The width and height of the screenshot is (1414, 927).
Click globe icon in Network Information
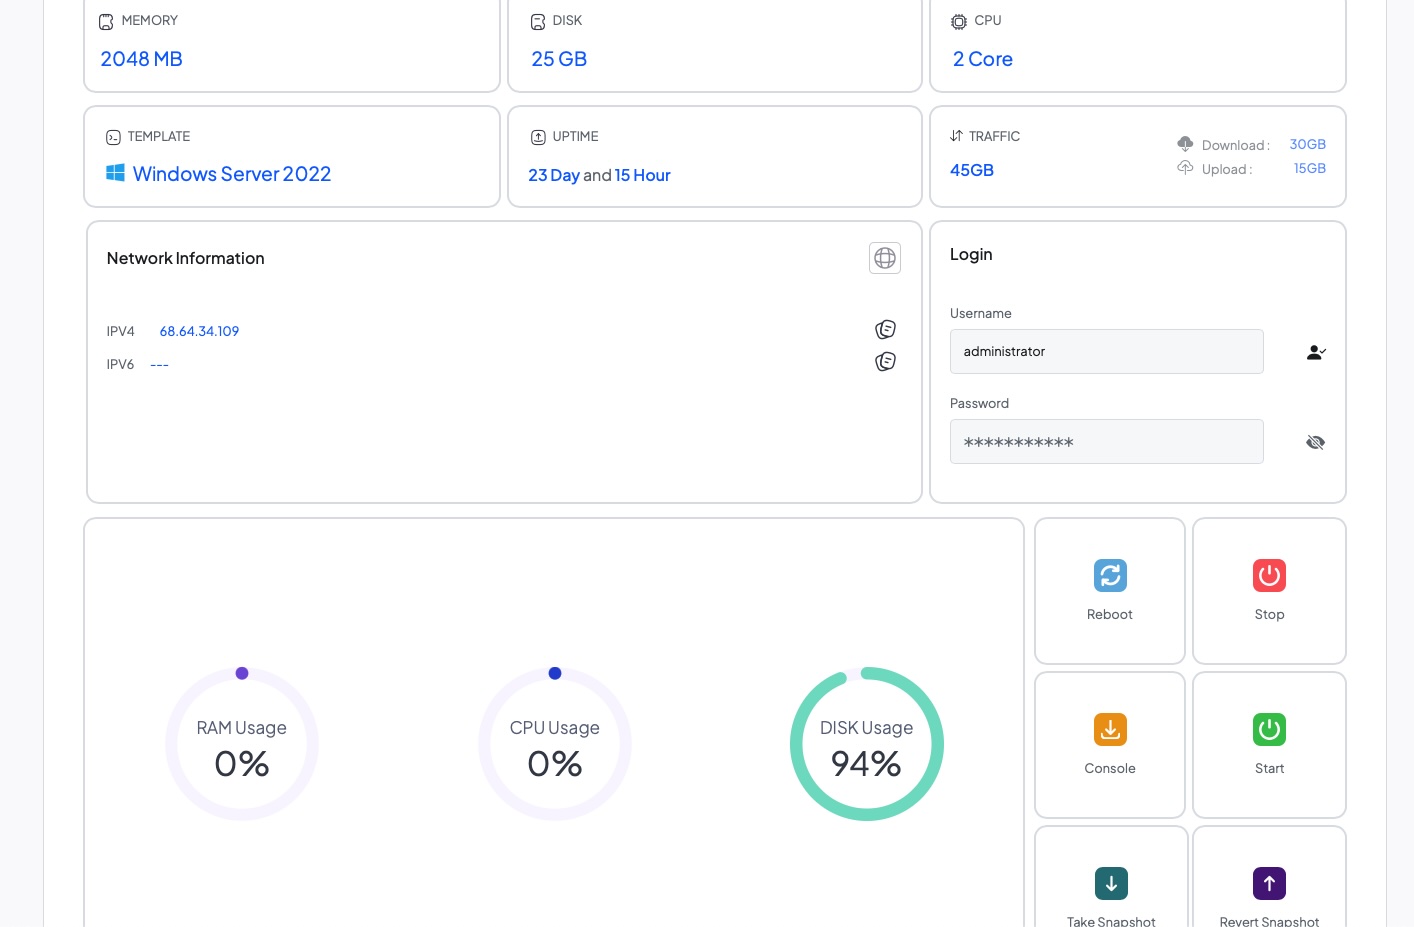click(x=885, y=258)
